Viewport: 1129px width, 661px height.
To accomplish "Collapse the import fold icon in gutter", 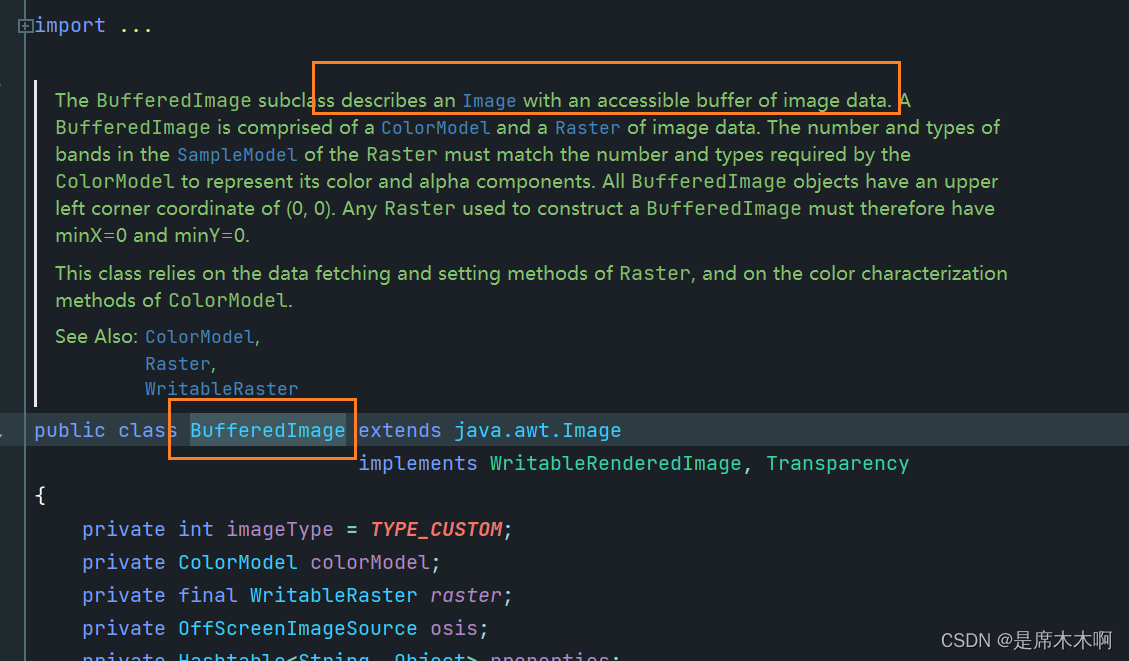I will coord(25,25).
